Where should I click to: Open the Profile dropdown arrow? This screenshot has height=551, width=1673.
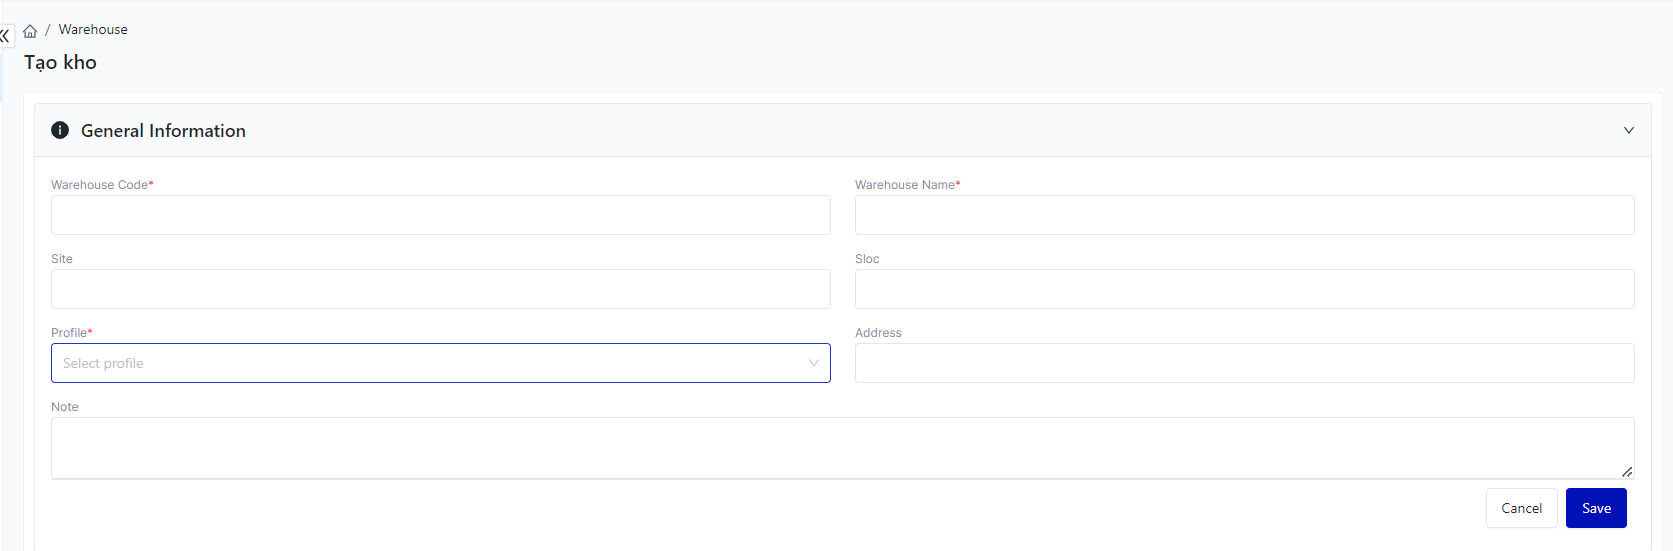click(813, 363)
